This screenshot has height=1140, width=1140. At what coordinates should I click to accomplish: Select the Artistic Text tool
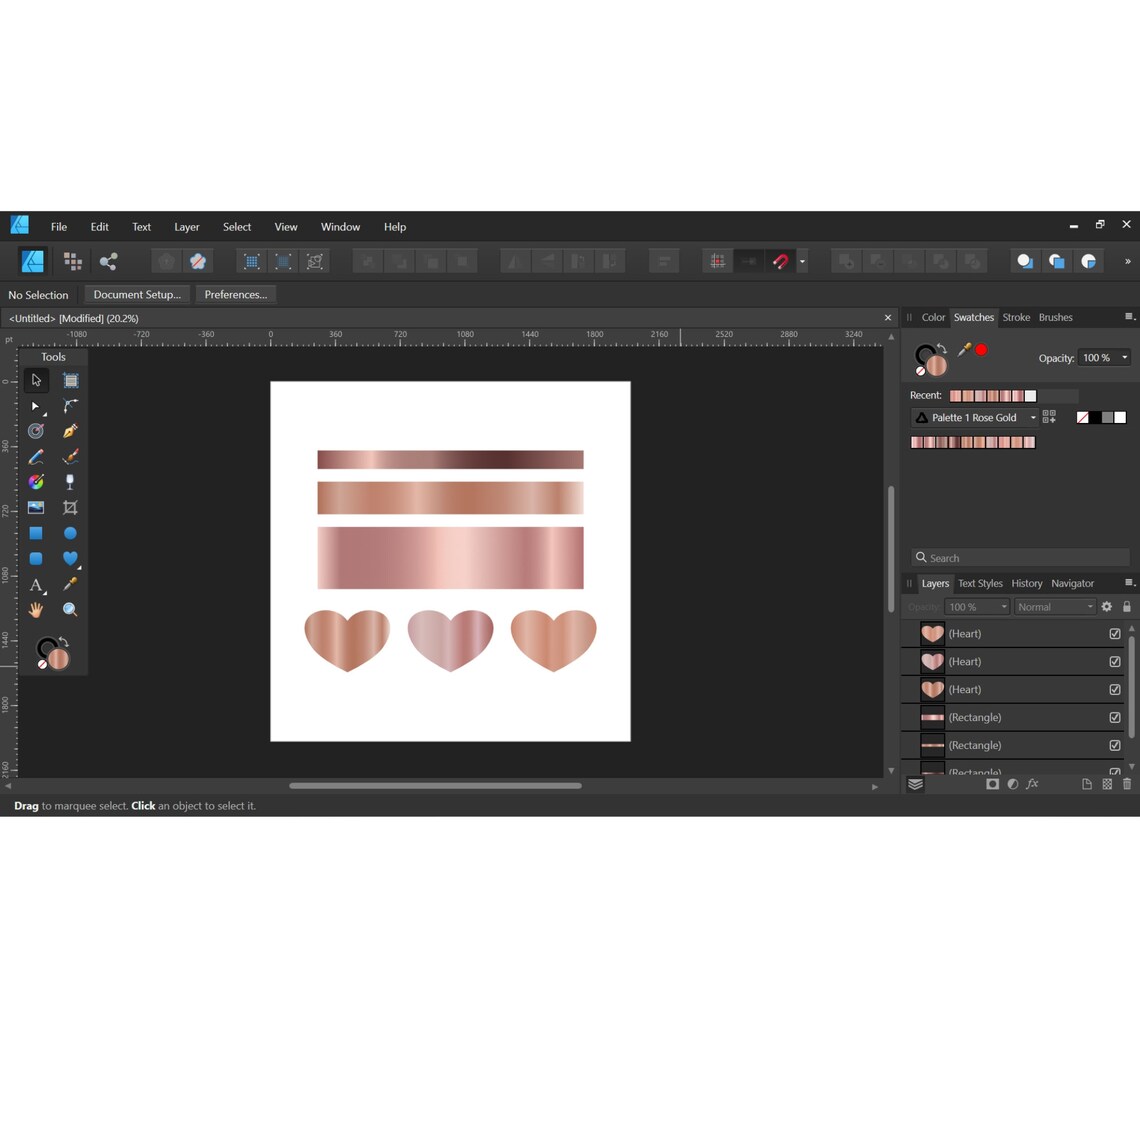click(x=36, y=585)
